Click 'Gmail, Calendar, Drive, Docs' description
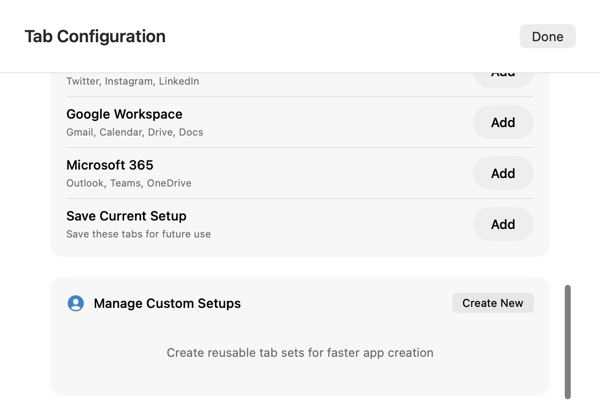The height and width of the screenshot is (420, 600). click(135, 132)
